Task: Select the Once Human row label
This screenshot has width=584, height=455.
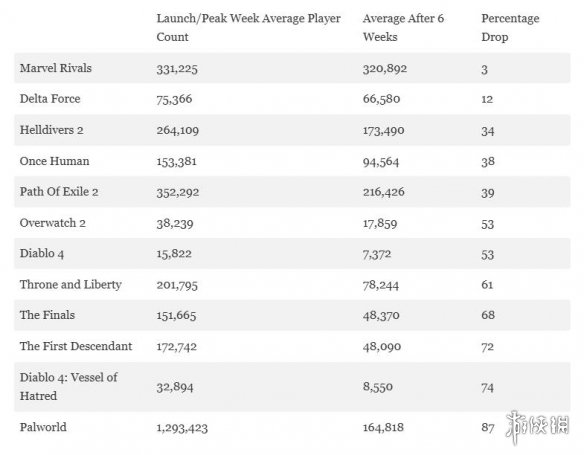Action: [x=54, y=161]
